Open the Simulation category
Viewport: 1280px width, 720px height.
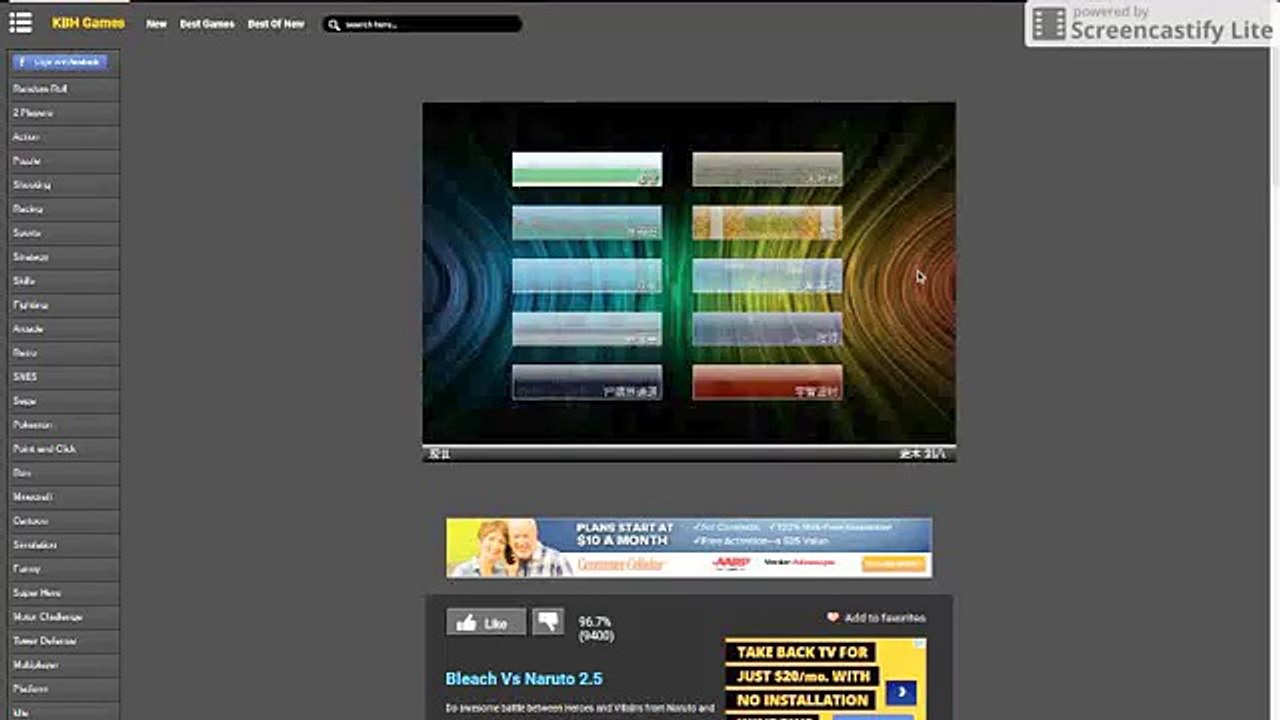63,545
